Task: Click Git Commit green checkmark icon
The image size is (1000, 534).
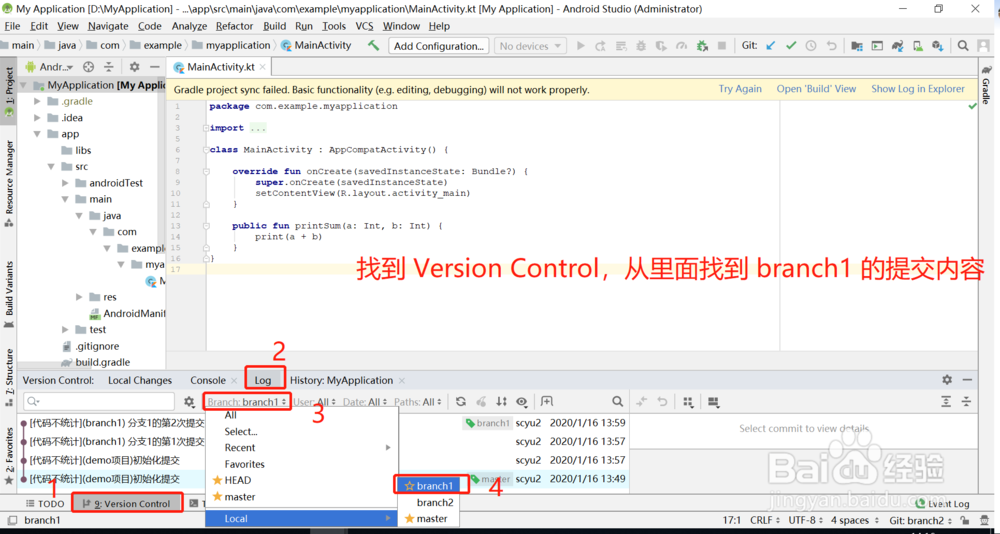Action: click(791, 46)
